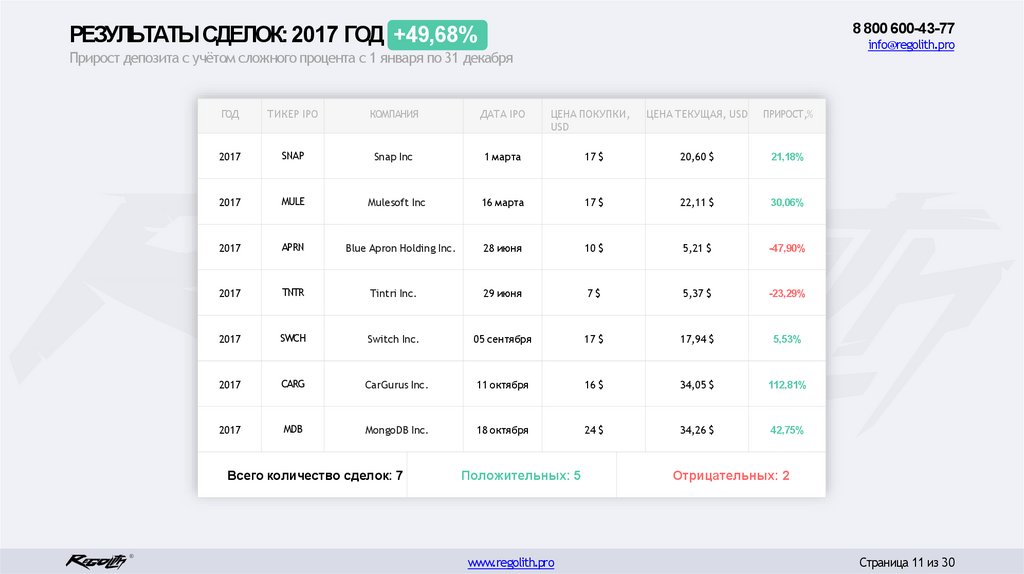Click the +49,68% green badge
The width and height of the screenshot is (1024, 574).
[x=437, y=35]
